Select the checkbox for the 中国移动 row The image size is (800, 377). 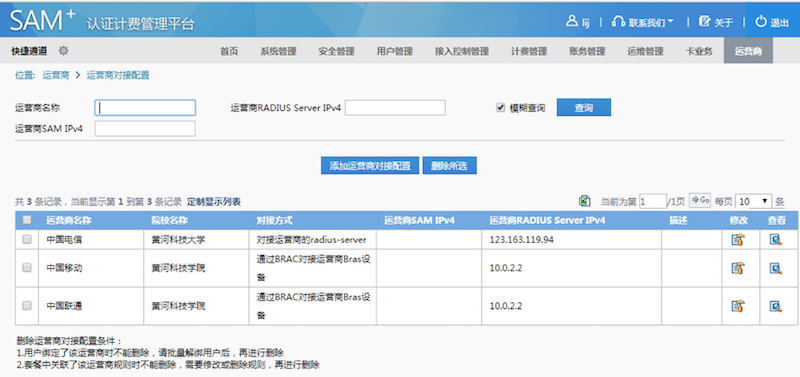[27, 267]
